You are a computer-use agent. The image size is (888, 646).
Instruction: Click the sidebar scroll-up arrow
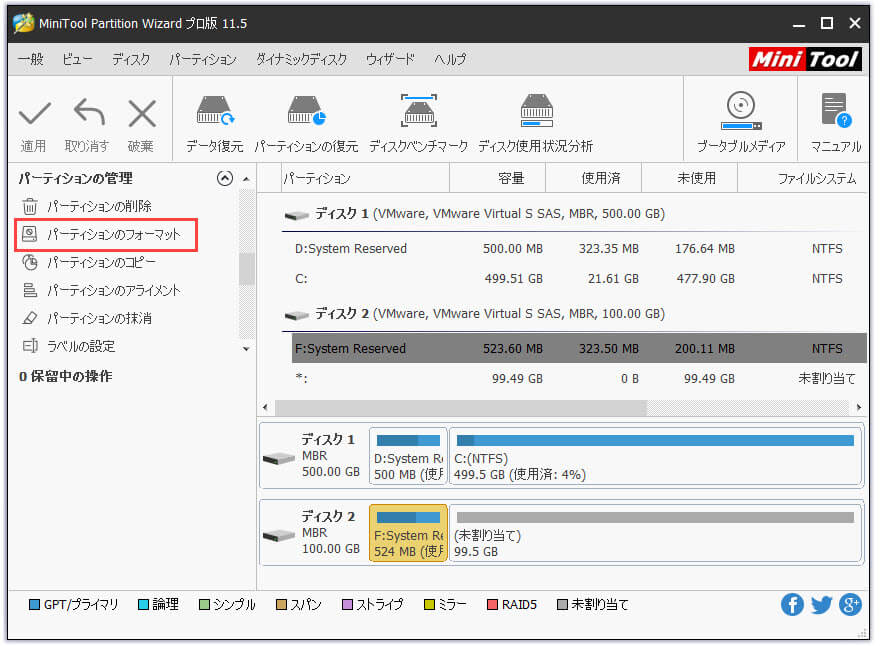[246, 179]
